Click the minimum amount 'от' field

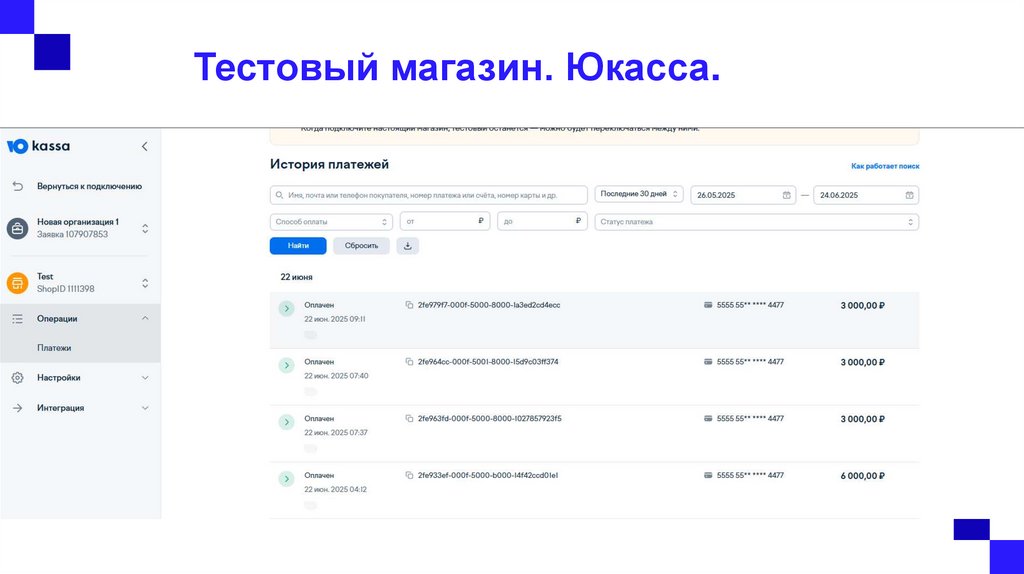pyautogui.click(x=445, y=221)
